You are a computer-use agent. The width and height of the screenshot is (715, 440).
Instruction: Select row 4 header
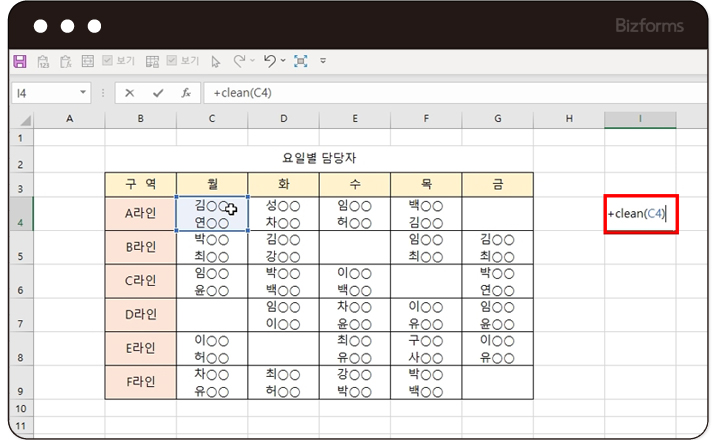21,214
